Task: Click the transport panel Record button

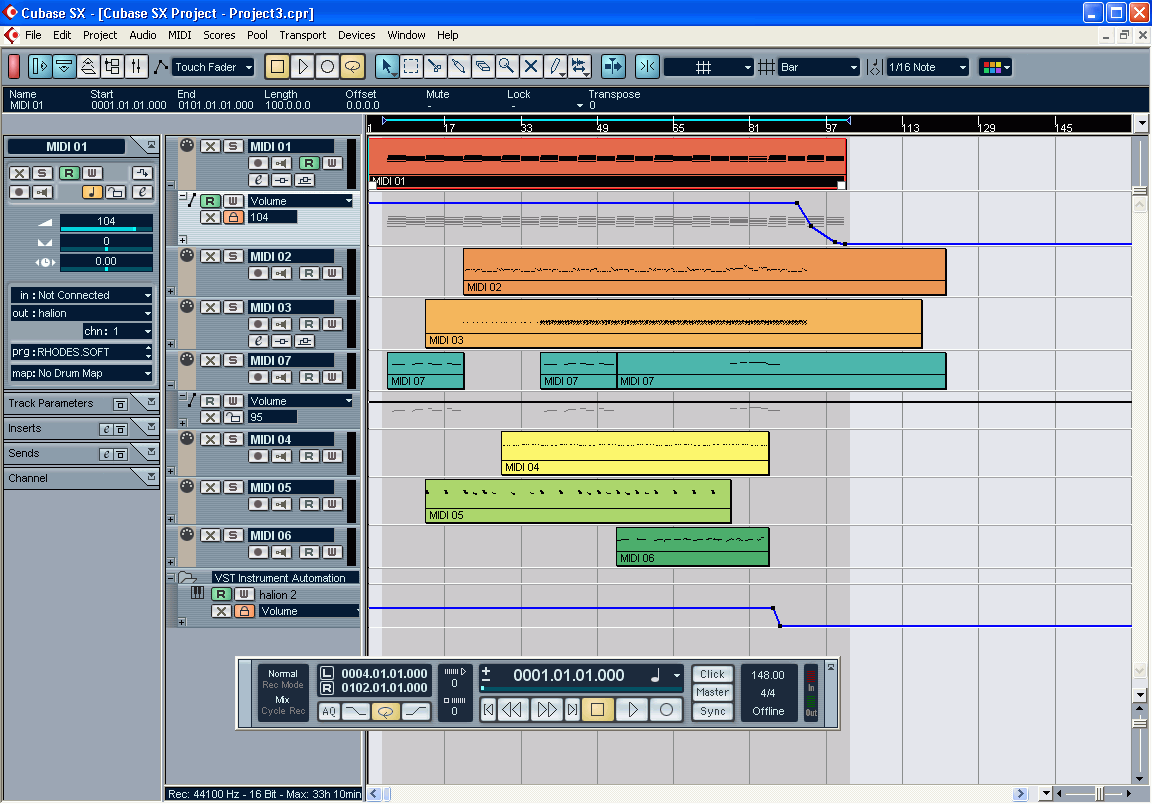Action: [666, 710]
